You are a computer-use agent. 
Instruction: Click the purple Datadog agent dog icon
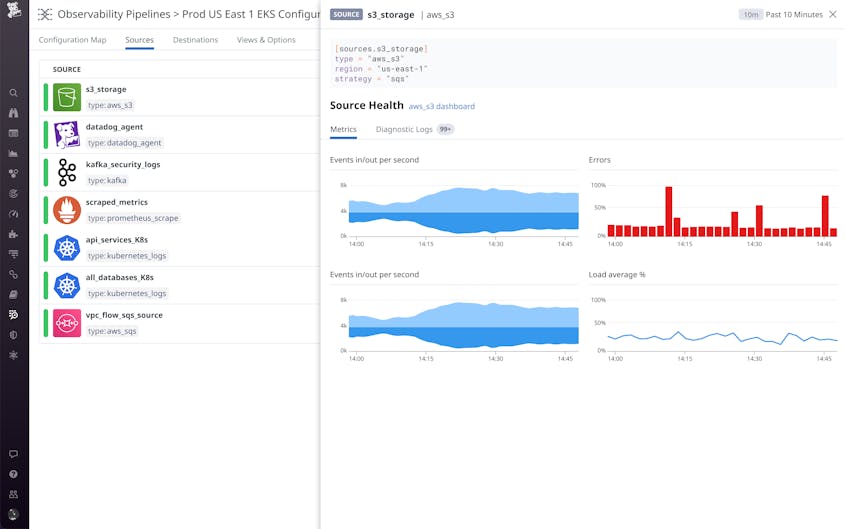[x=67, y=135]
